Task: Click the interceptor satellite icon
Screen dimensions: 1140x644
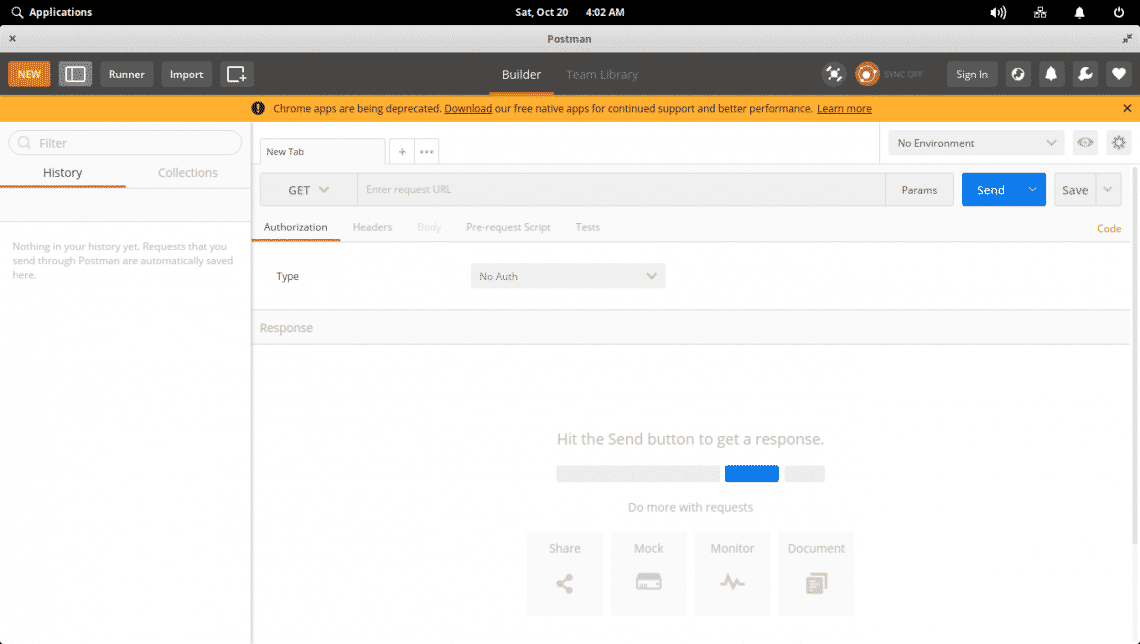Action: pyautogui.click(x=834, y=74)
